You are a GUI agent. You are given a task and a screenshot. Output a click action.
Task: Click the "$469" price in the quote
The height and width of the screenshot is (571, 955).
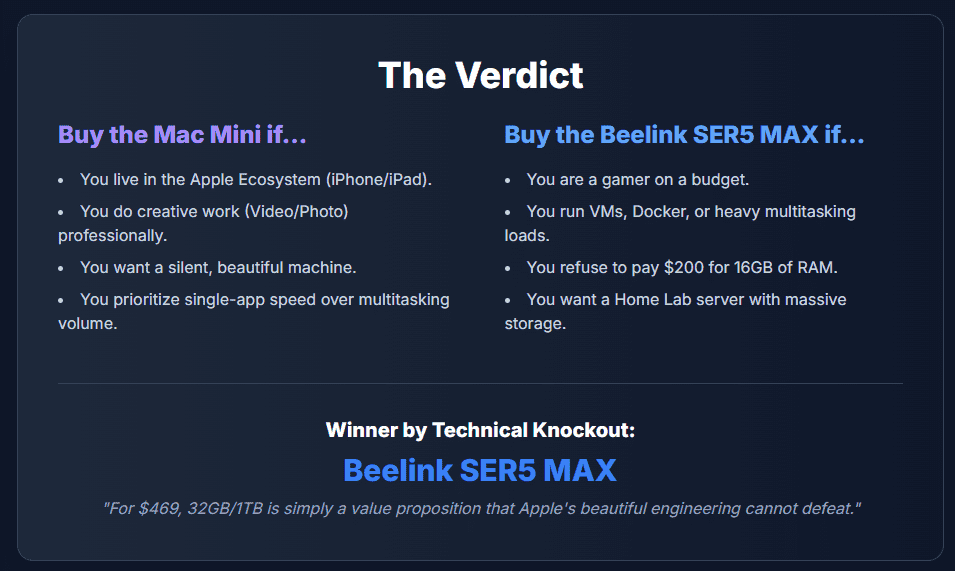[154, 509]
